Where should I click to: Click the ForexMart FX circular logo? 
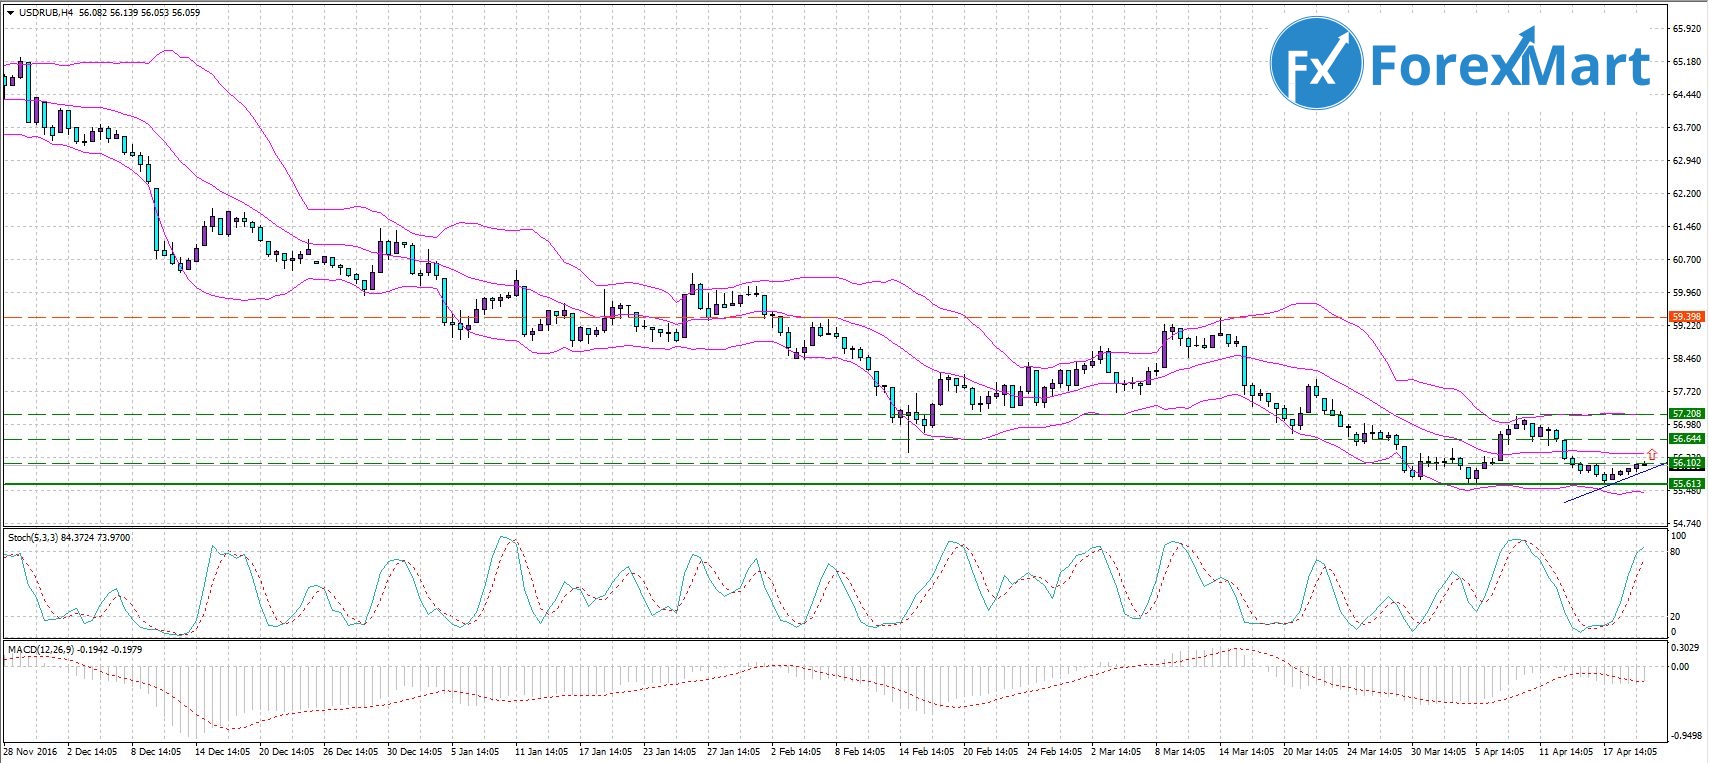pos(1316,63)
